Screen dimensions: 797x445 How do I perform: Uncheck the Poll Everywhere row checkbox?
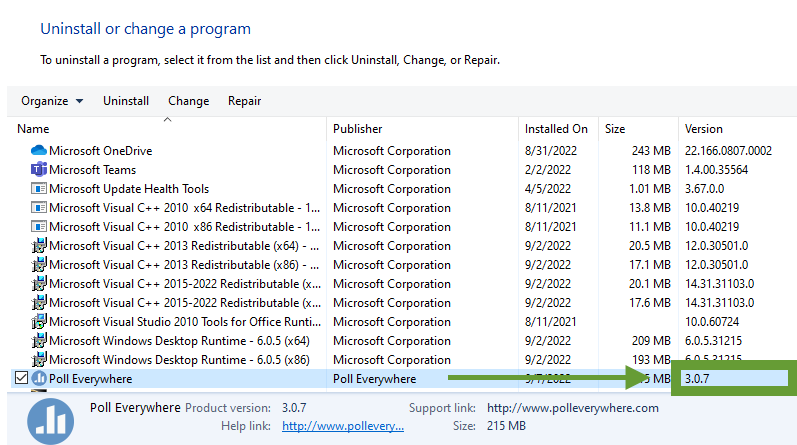tap(21, 378)
